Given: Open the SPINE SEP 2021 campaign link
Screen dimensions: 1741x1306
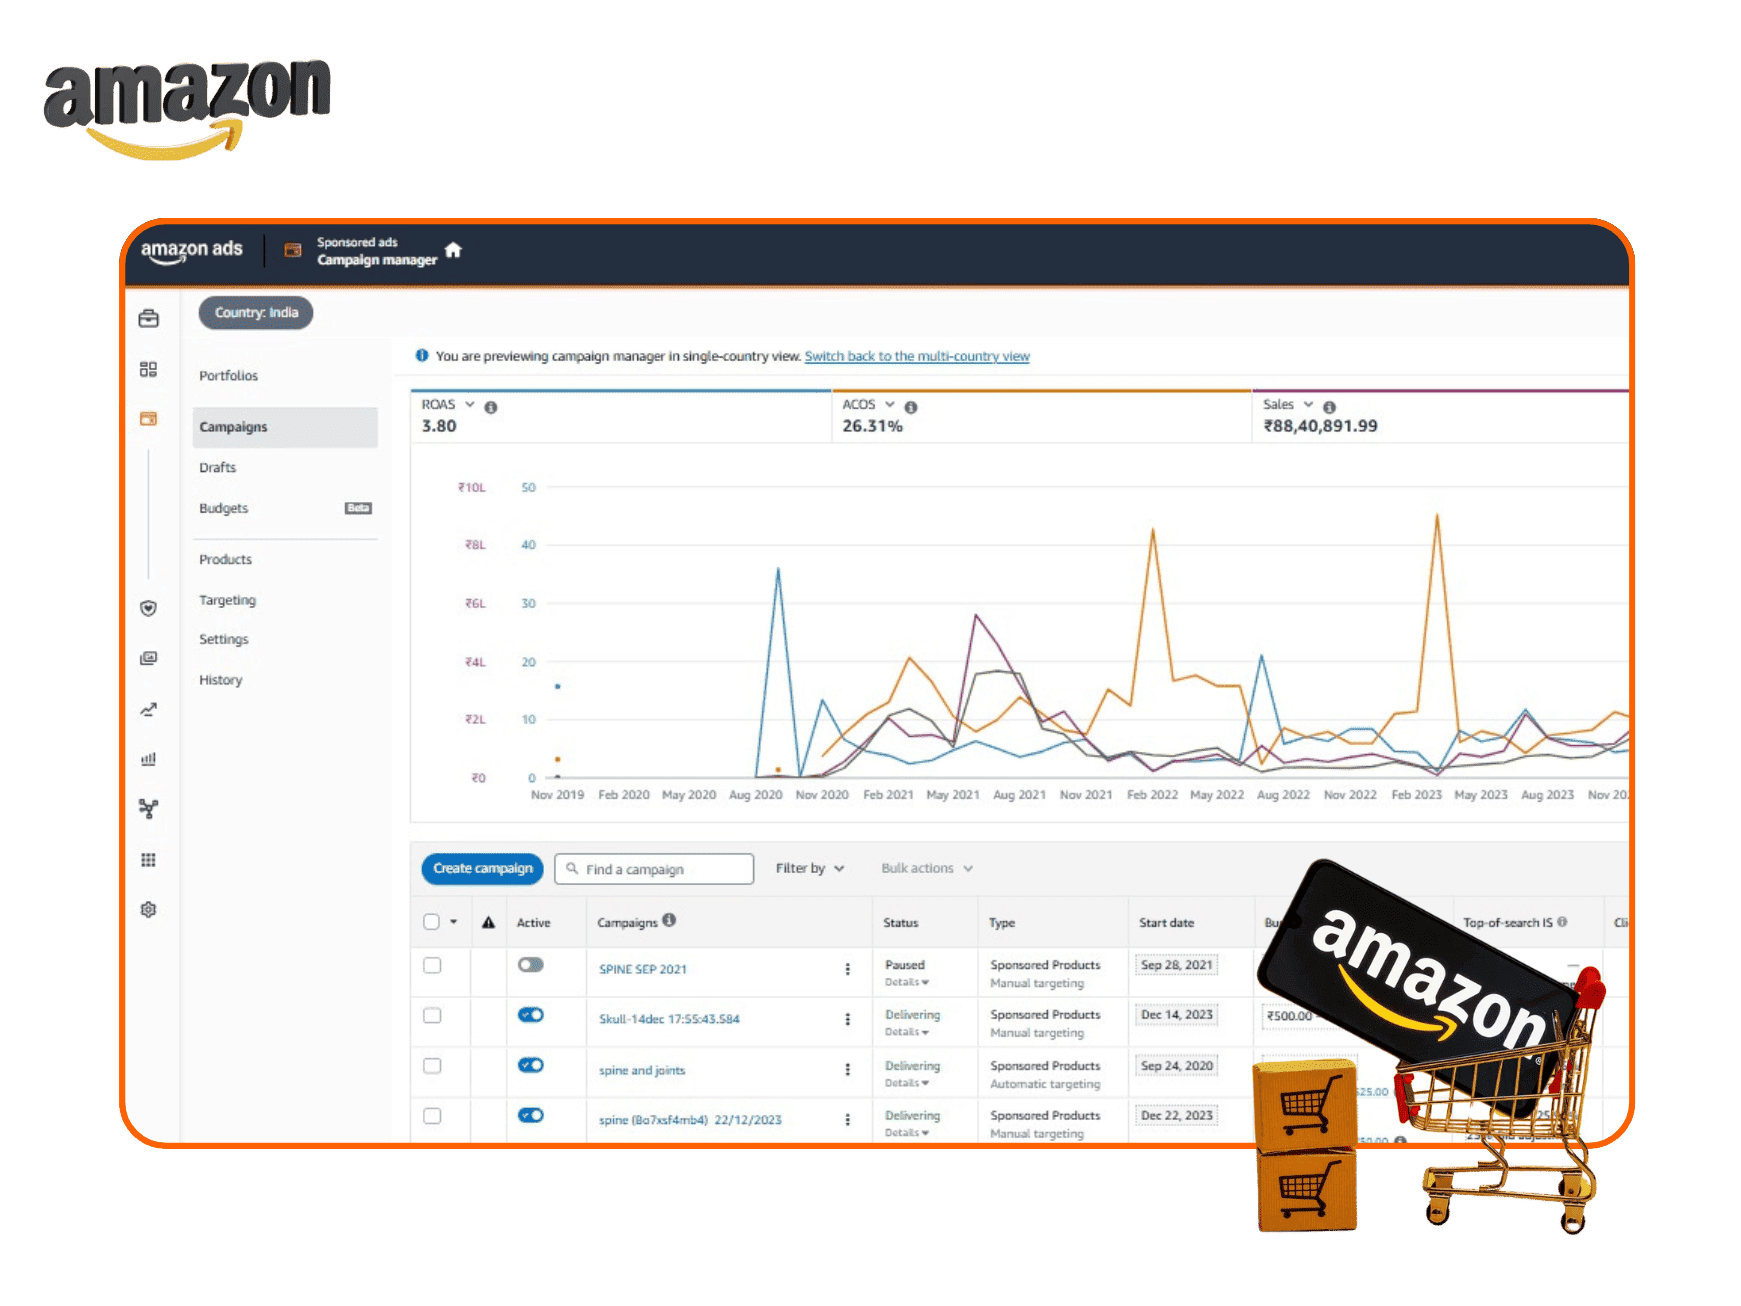Looking at the screenshot, I should [643, 969].
